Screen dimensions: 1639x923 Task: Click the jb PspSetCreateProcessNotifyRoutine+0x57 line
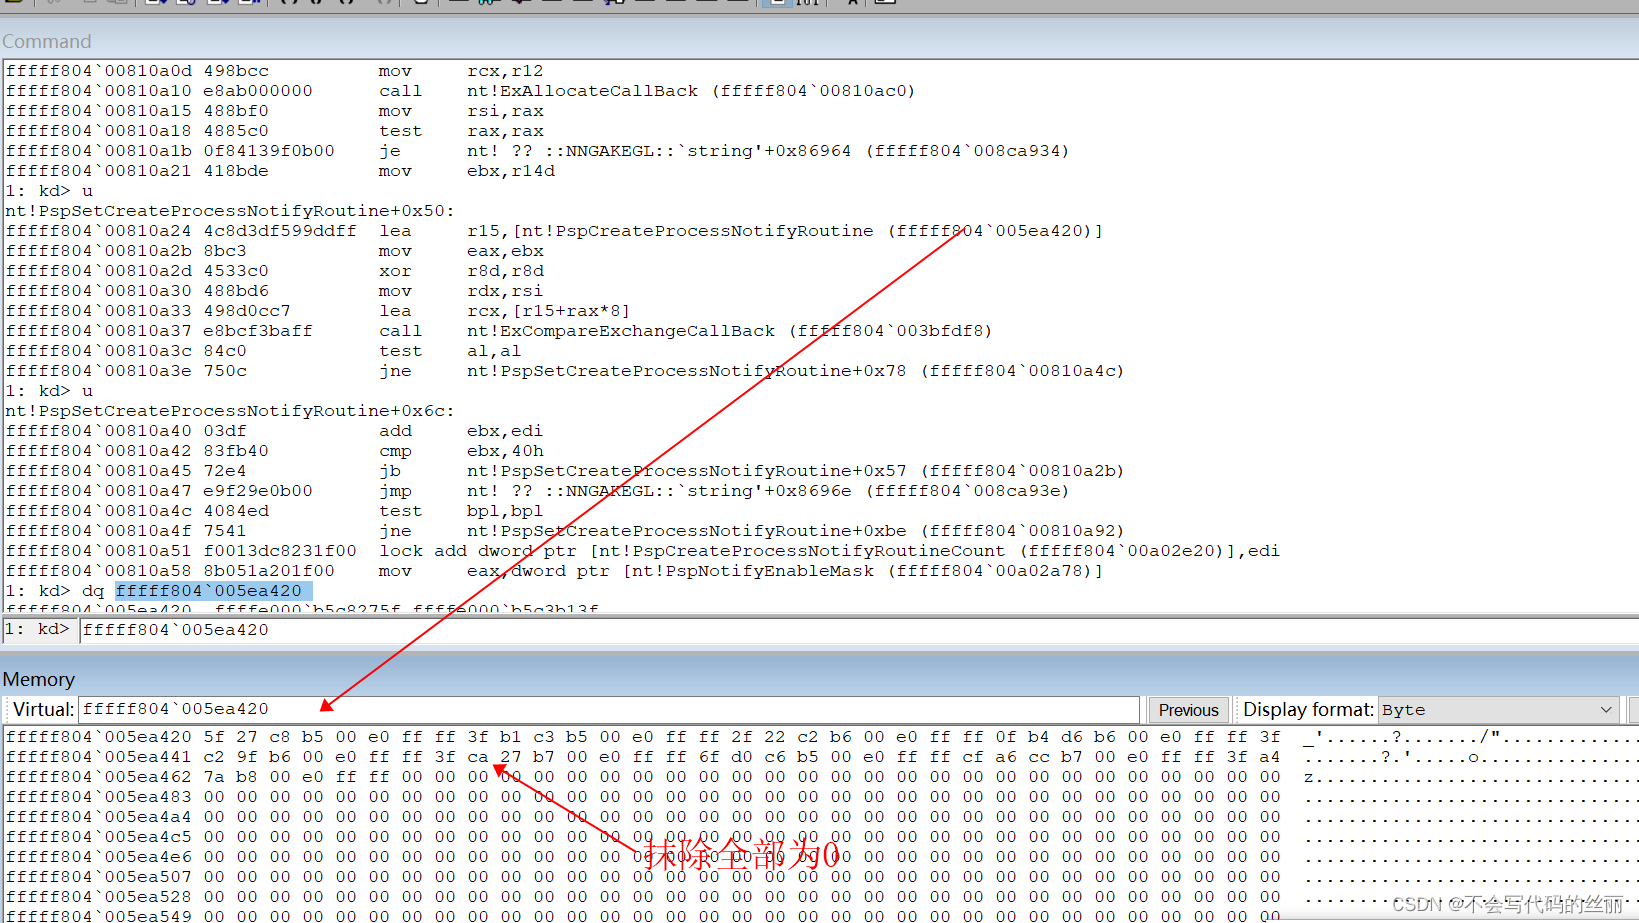[x=565, y=471]
